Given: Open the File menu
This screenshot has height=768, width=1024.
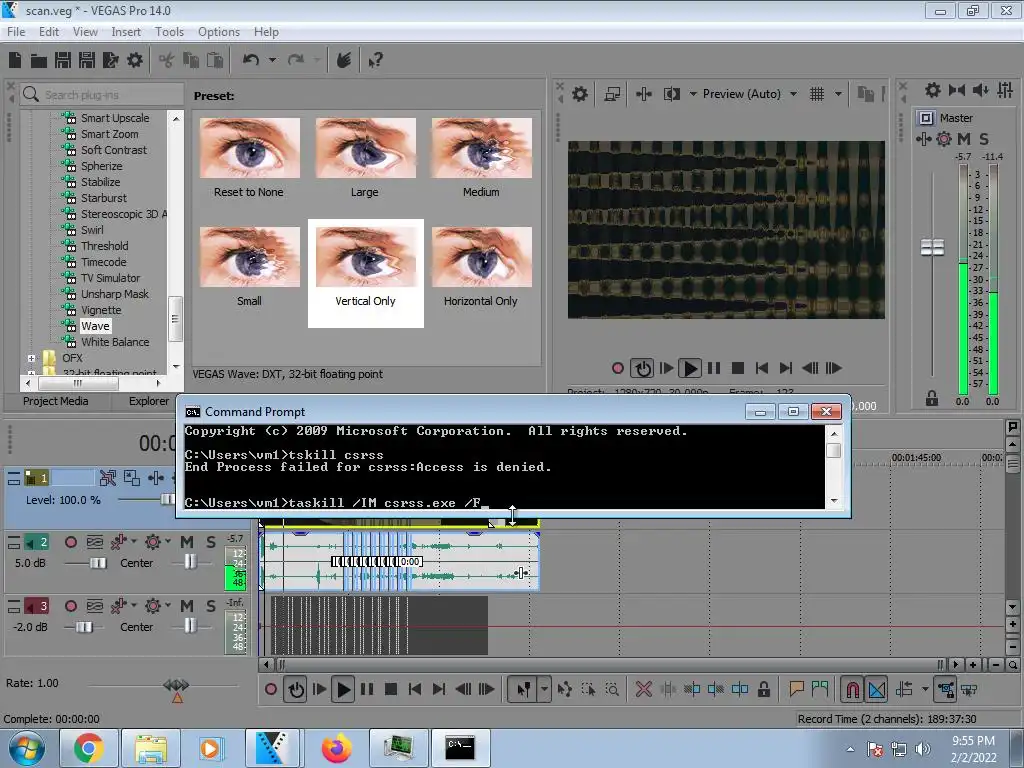Looking at the screenshot, I should click(16, 31).
